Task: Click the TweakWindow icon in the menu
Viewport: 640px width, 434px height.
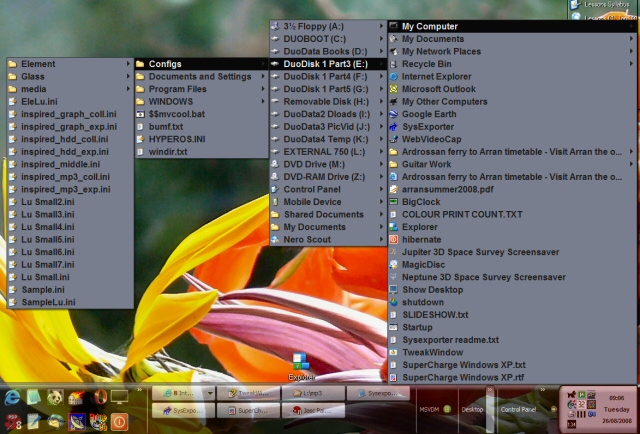Action: coord(393,352)
